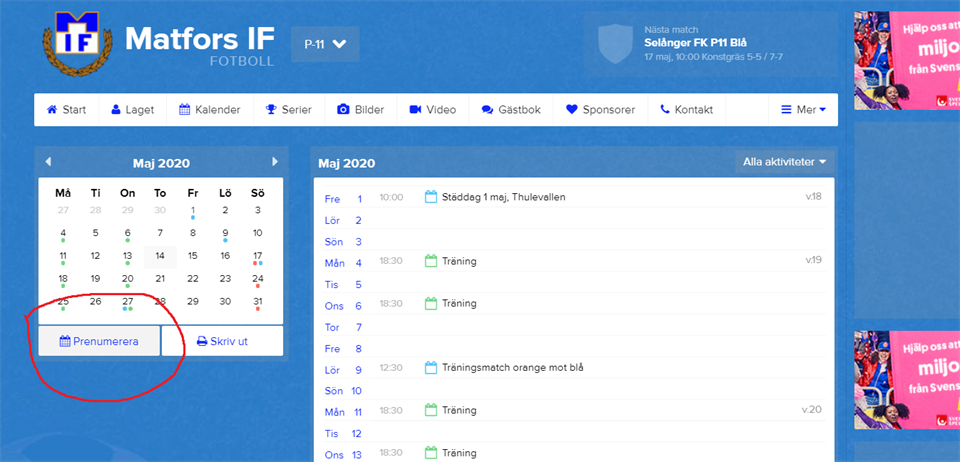Click the Prenumerera subscribe button
Viewport: 960px width, 462px height.
coord(98,341)
